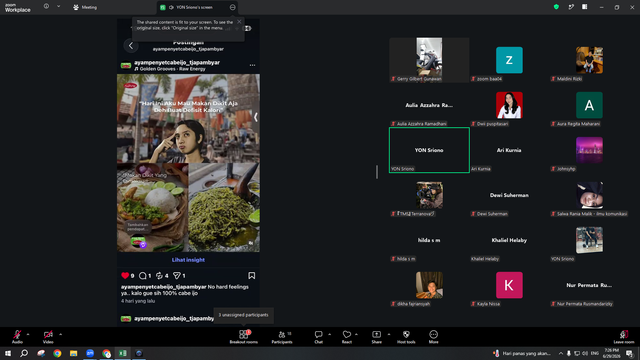Select highlighted YON Sriono speaker tile

tap(429, 150)
